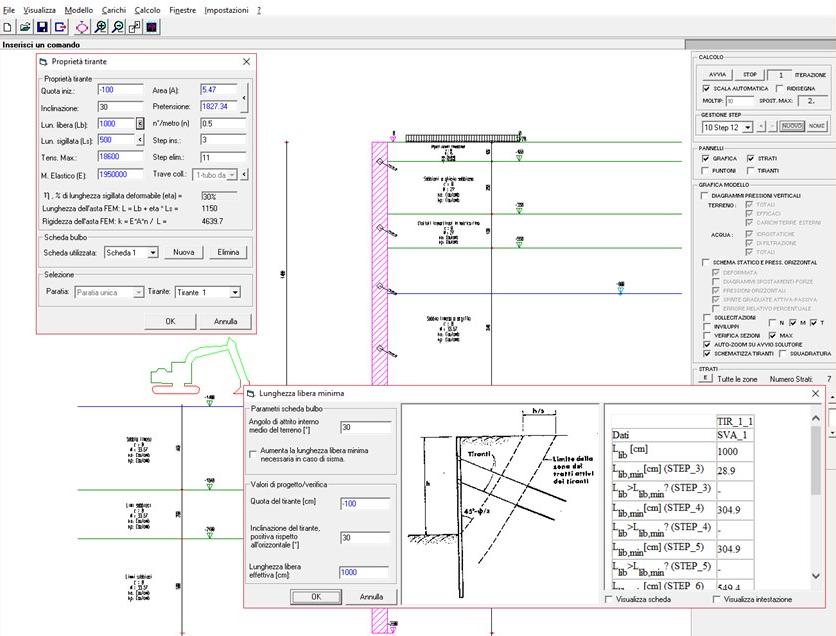The width and height of the screenshot is (836, 636).
Task: Click Nuova button in Scheda bulbo
Action: click(183, 253)
